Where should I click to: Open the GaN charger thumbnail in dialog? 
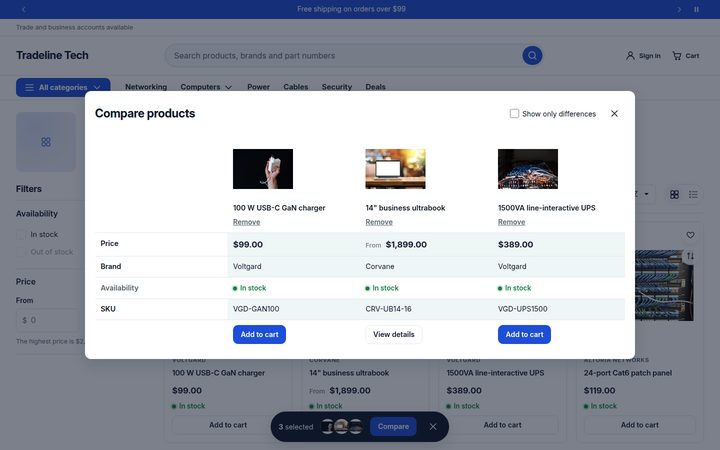click(x=263, y=169)
